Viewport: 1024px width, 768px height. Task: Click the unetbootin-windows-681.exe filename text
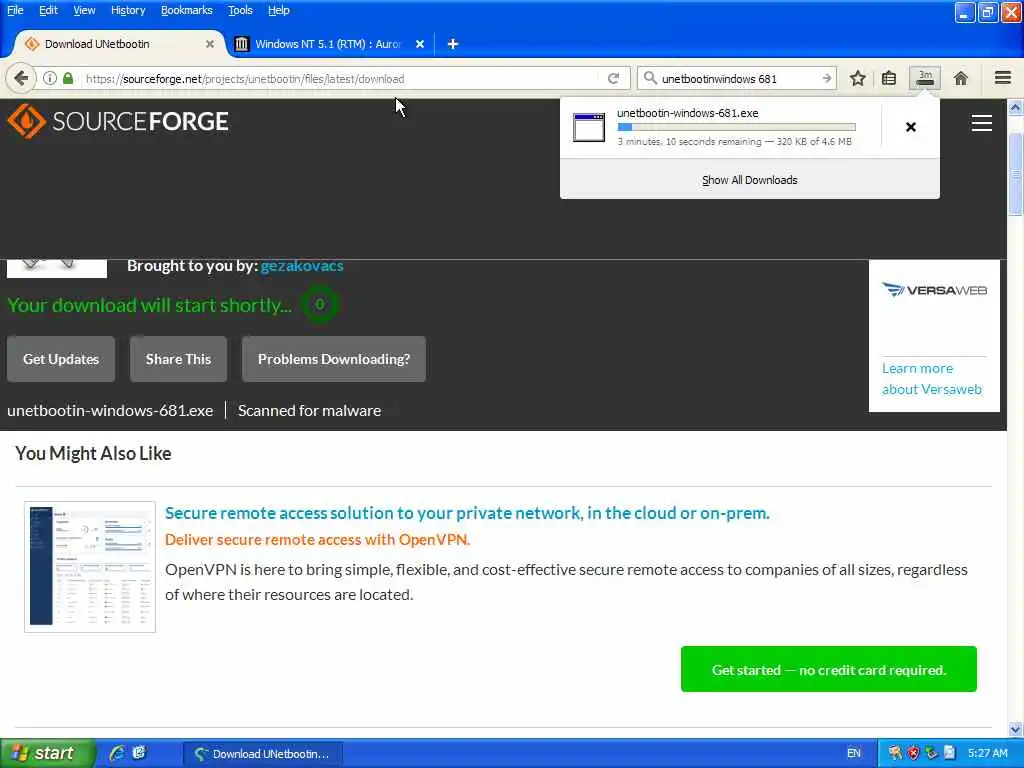110,411
